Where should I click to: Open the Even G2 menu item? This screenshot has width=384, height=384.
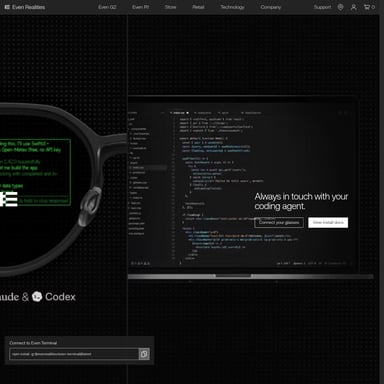pos(107,7)
